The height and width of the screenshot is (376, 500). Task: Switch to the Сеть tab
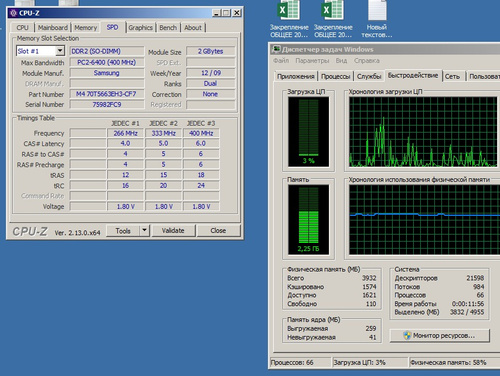[x=452, y=76]
